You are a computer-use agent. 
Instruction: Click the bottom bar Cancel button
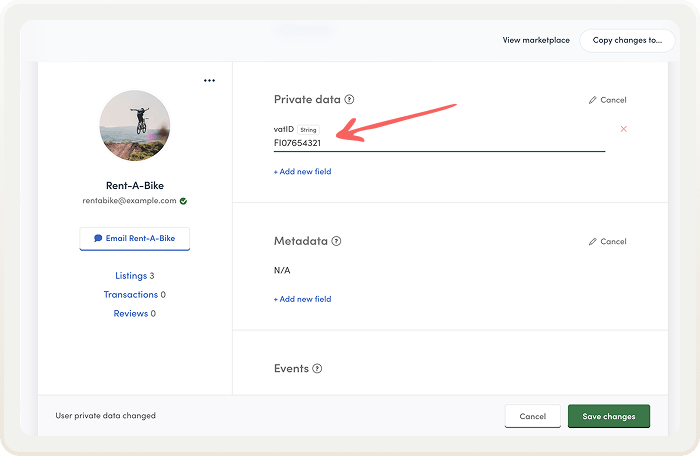click(x=533, y=416)
